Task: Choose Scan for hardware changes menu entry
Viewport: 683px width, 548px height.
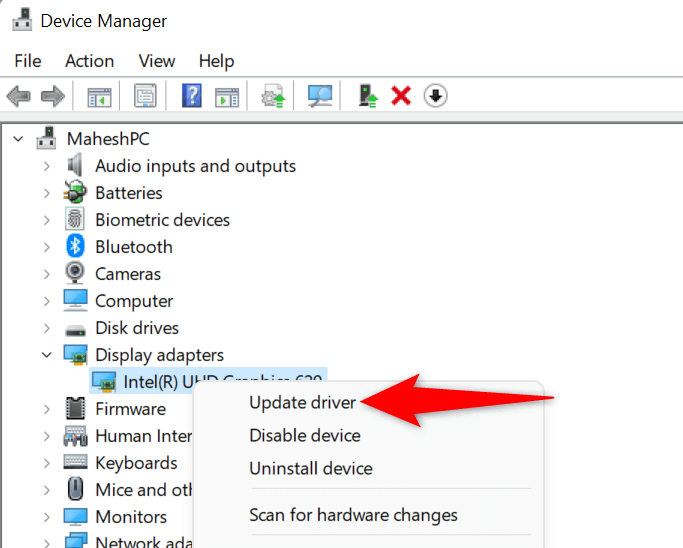Action: pos(353,515)
